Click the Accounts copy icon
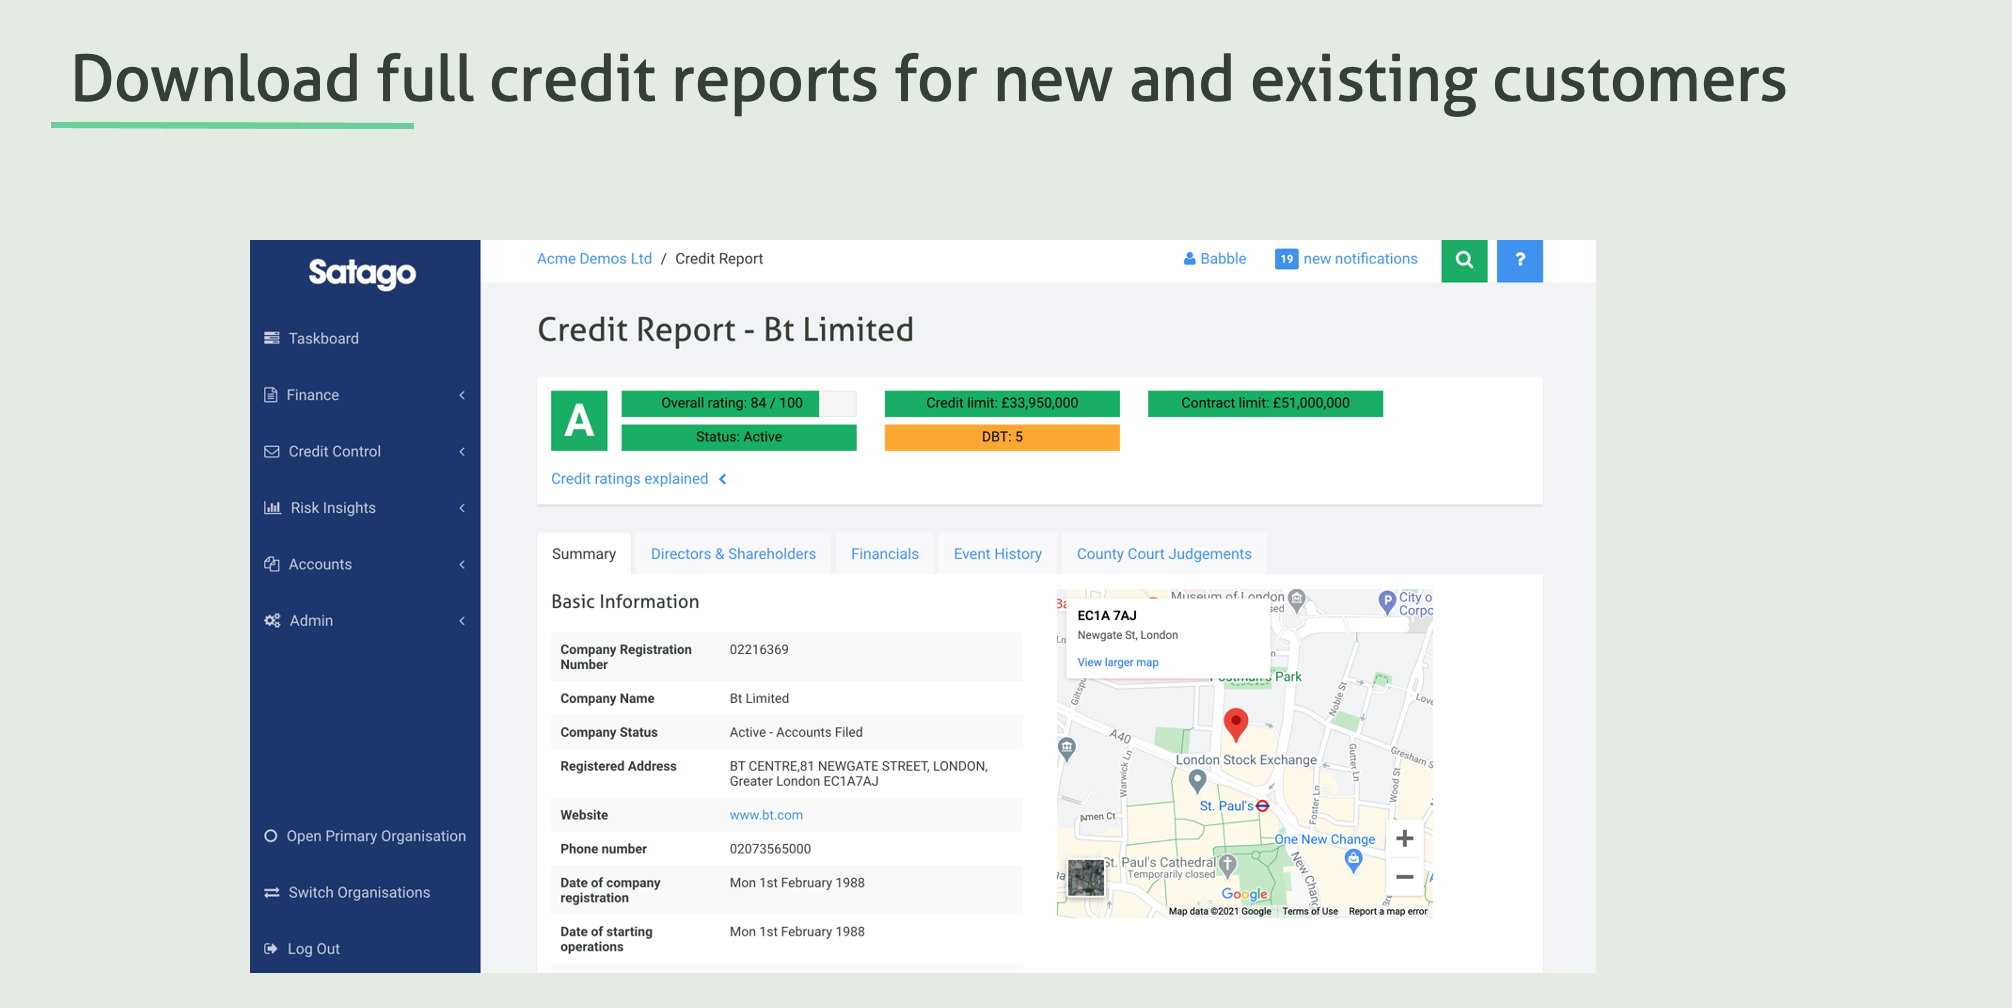Viewport: 2012px width, 1008px height. pyautogui.click(x=271, y=564)
